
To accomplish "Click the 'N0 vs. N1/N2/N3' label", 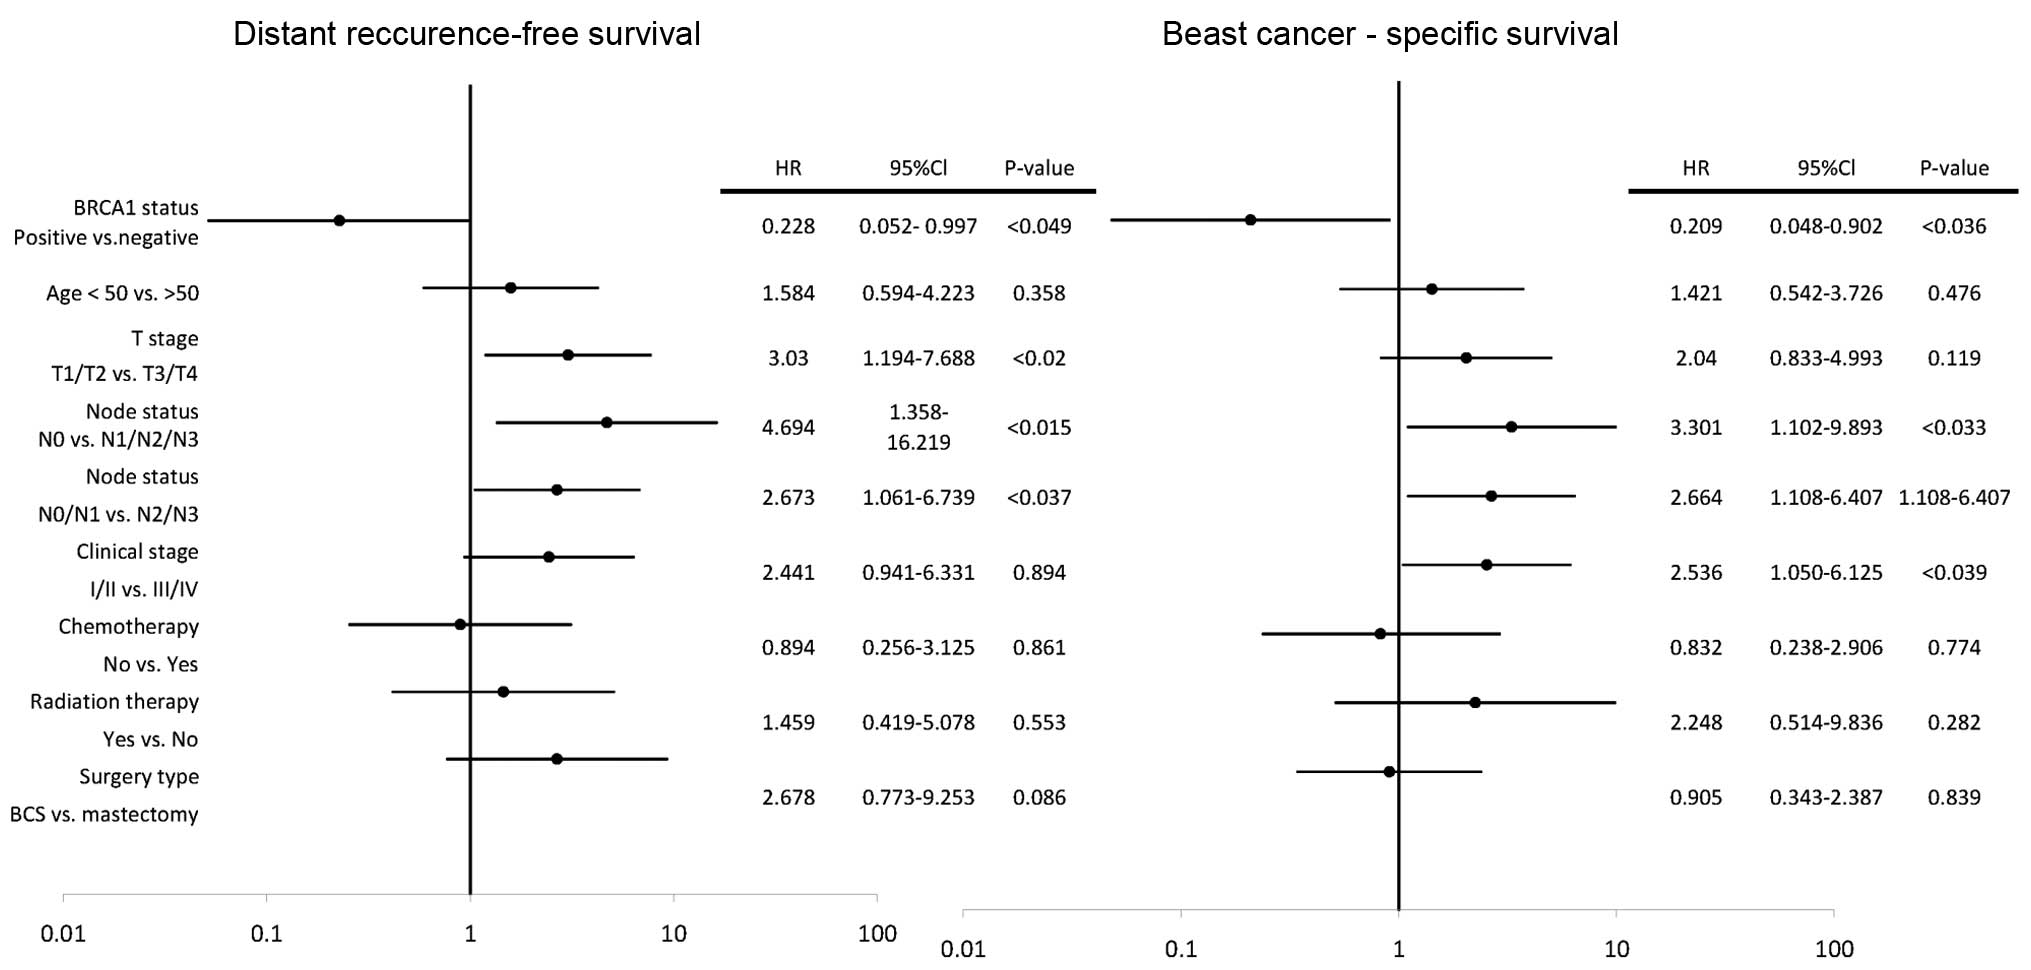I will tap(118, 439).
